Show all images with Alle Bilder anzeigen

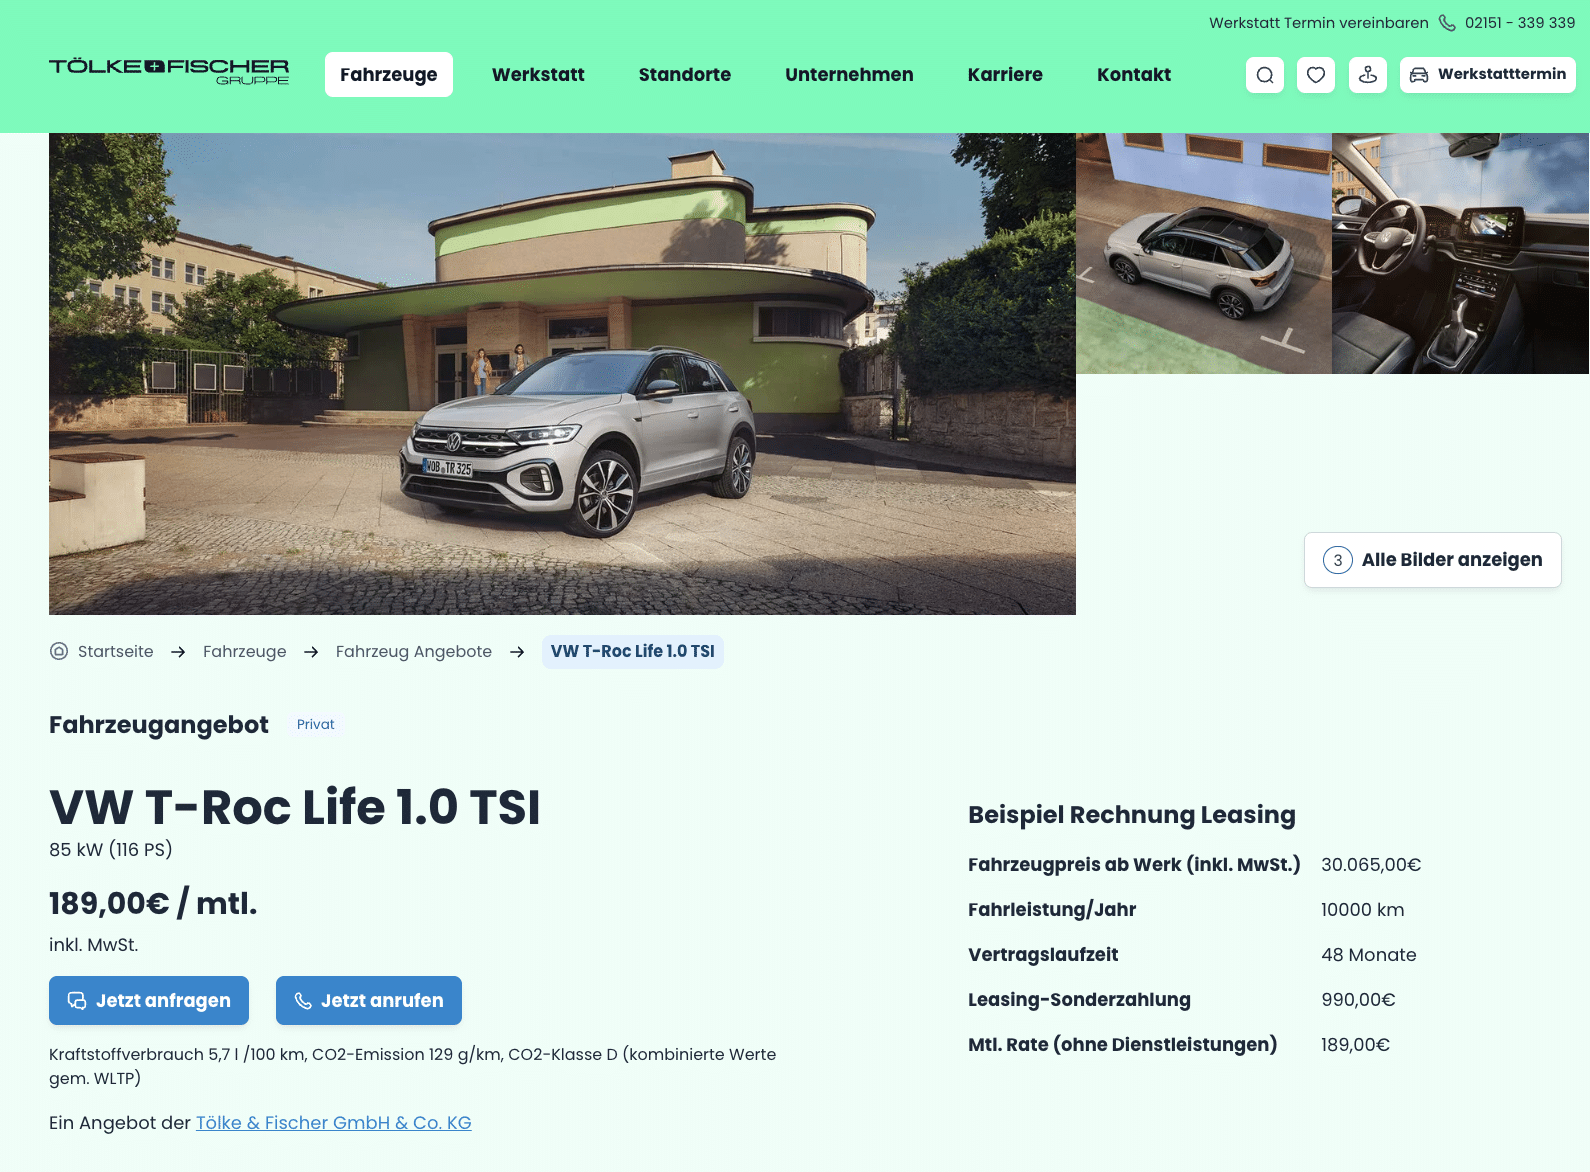[1433, 560]
